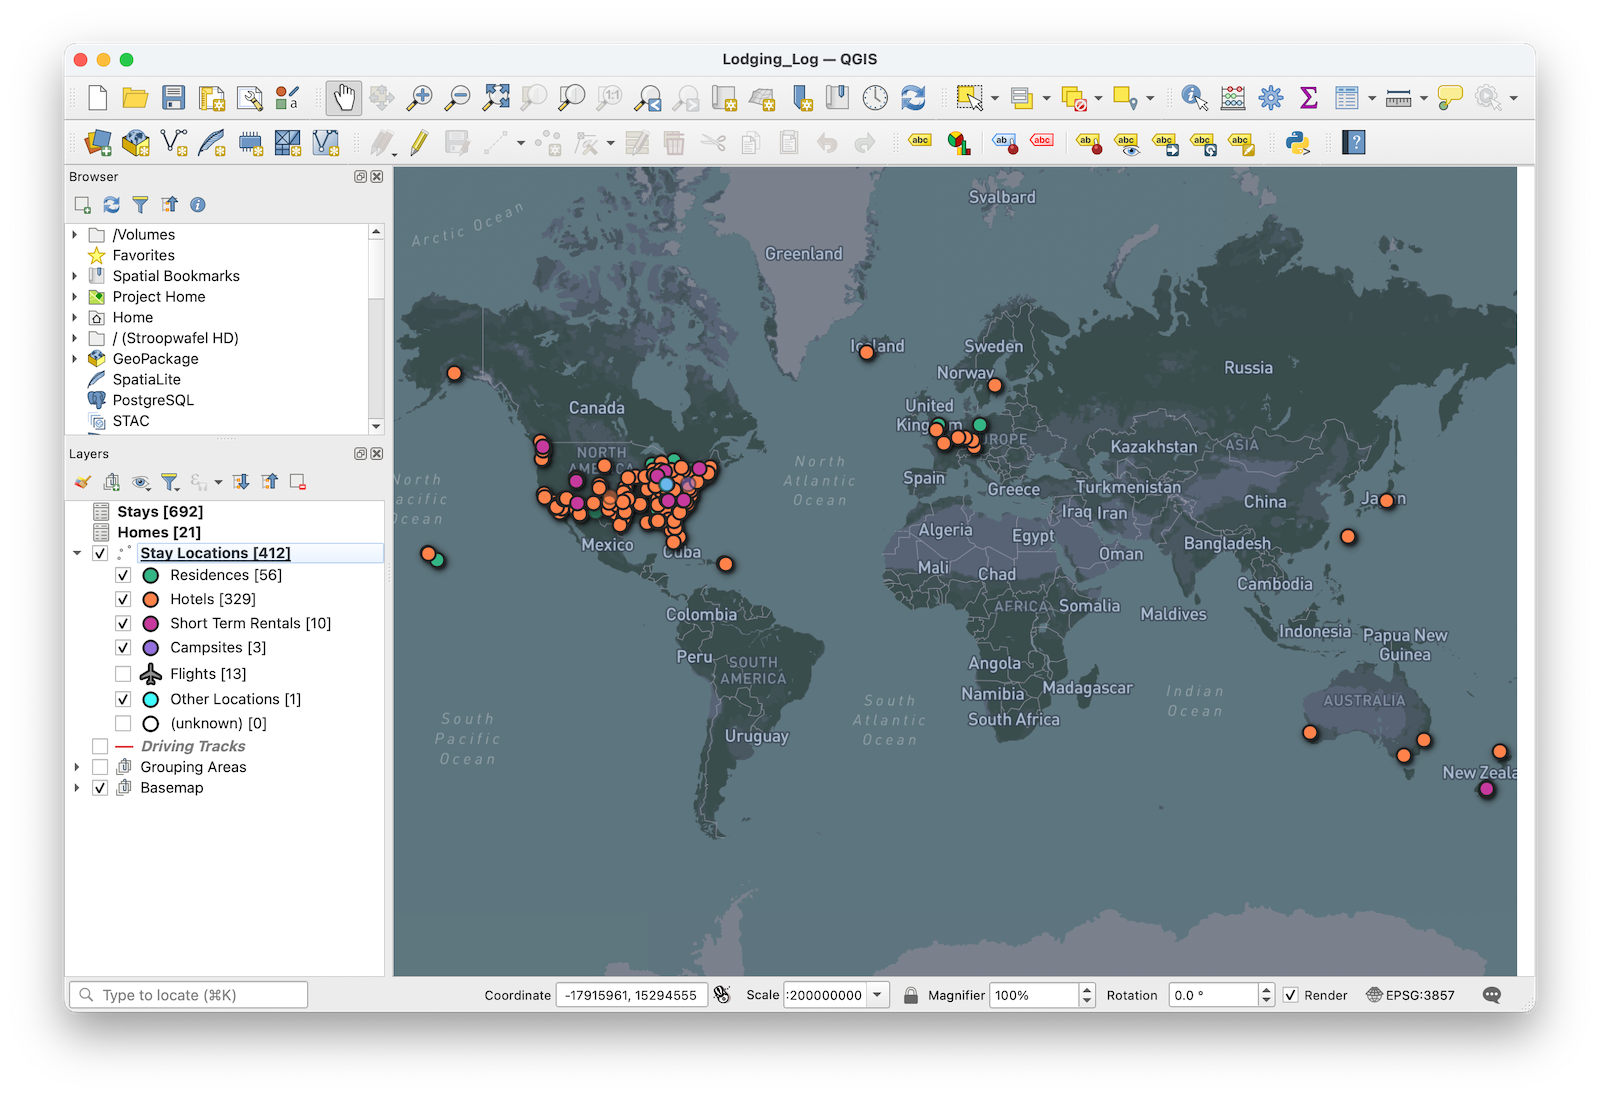Image resolution: width=1600 pixels, height=1097 pixels.
Task: Click the EPSG:3857 projection button
Action: coord(1410,995)
